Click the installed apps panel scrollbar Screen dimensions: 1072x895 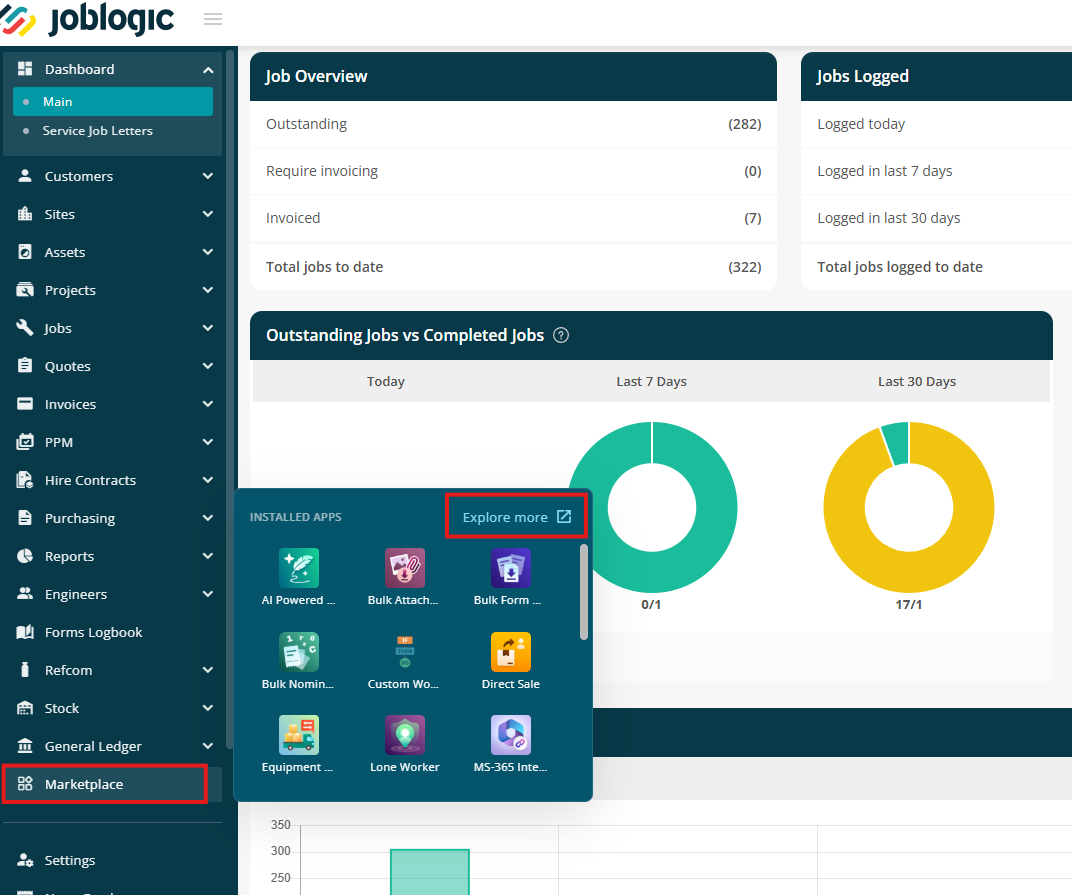[x=584, y=592]
